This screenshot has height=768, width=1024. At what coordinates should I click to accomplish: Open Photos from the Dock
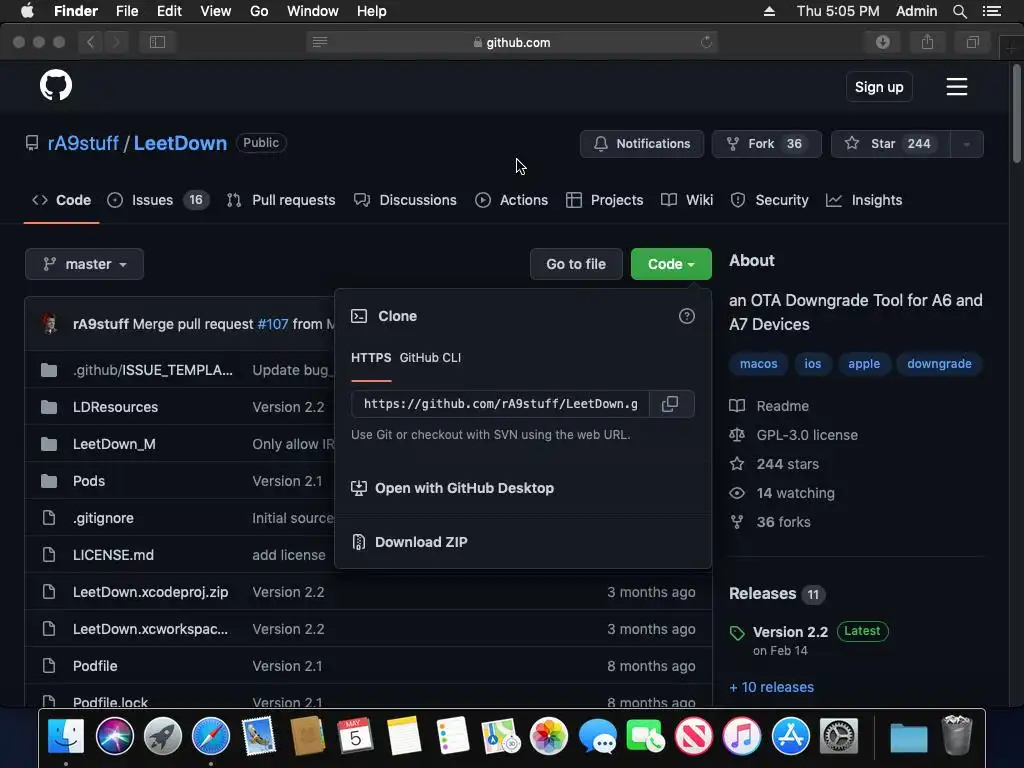tap(549, 736)
